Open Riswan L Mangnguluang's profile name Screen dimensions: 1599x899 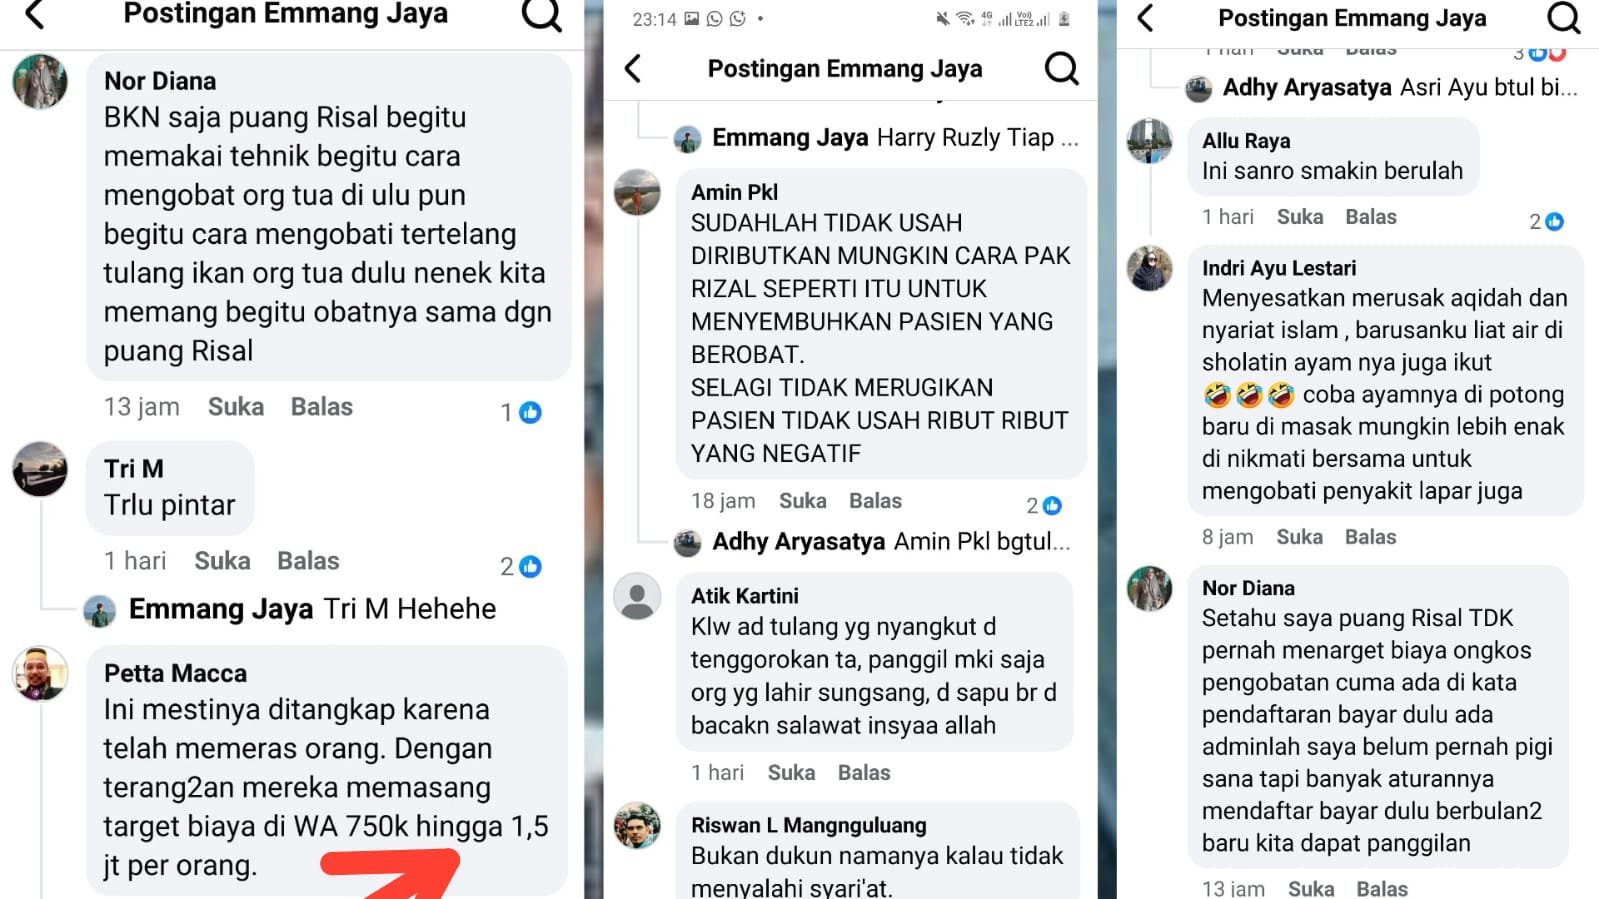pos(809,825)
